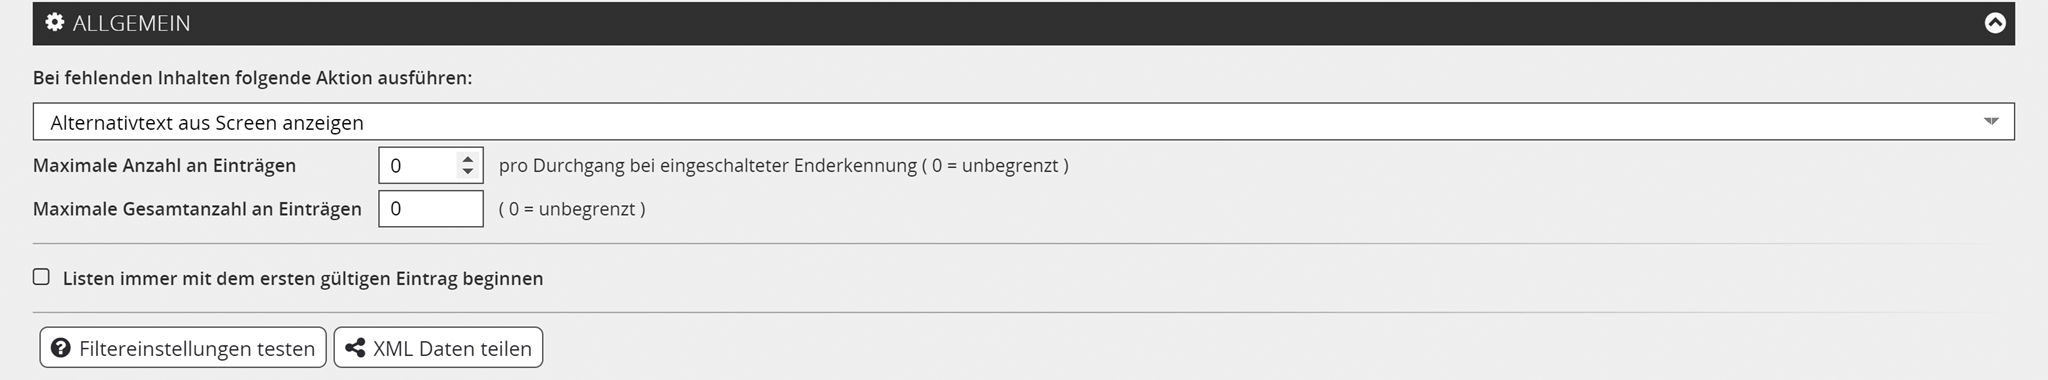The image size is (2048, 380).
Task: Click the gear icon beside ALLGEMEIN
Action: coord(55,22)
